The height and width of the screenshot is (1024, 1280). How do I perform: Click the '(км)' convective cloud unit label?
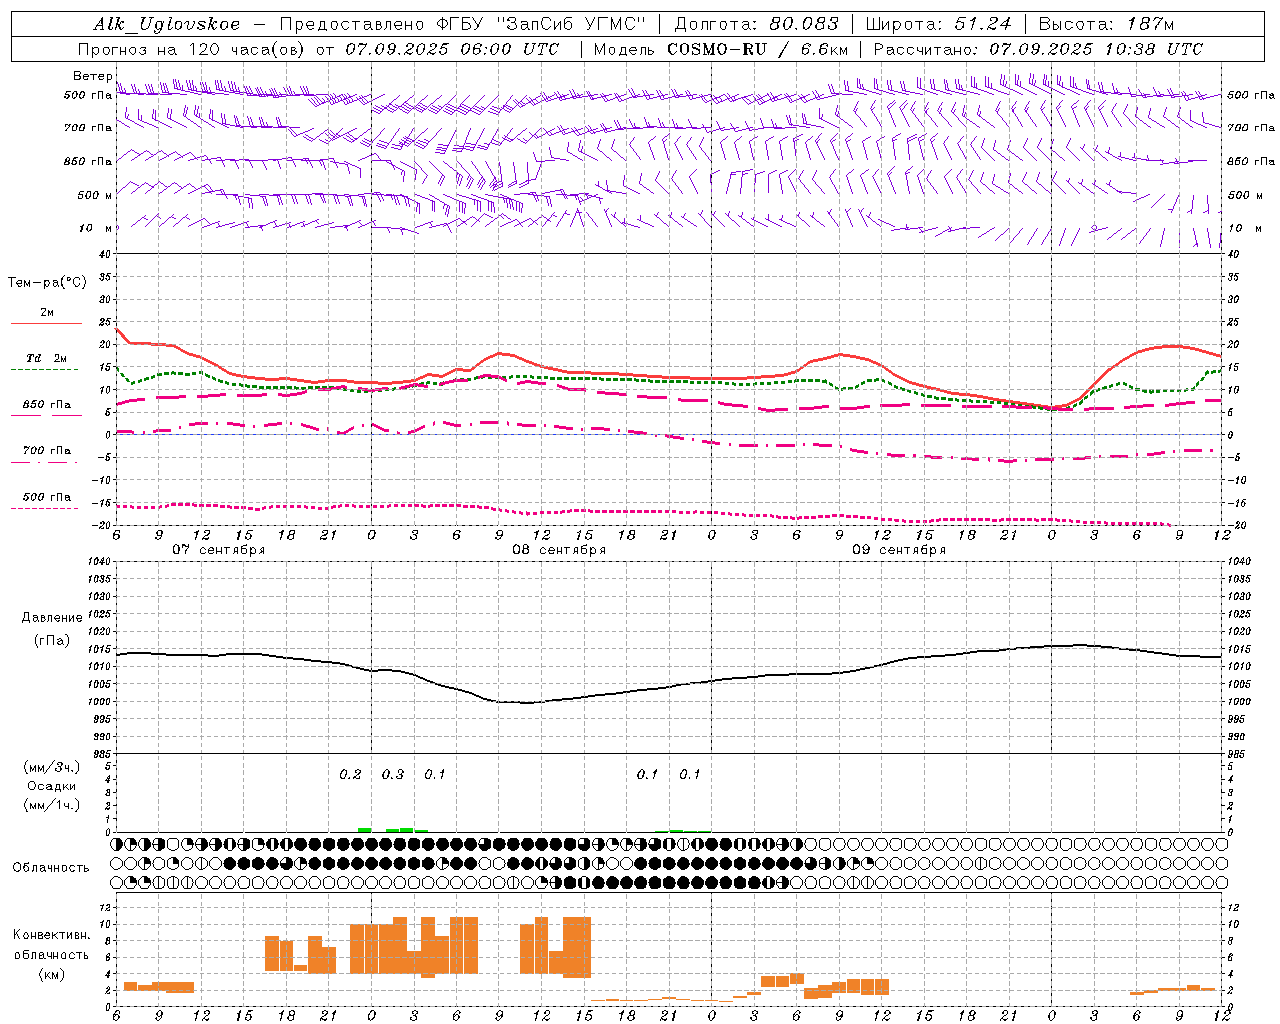(x=52, y=974)
